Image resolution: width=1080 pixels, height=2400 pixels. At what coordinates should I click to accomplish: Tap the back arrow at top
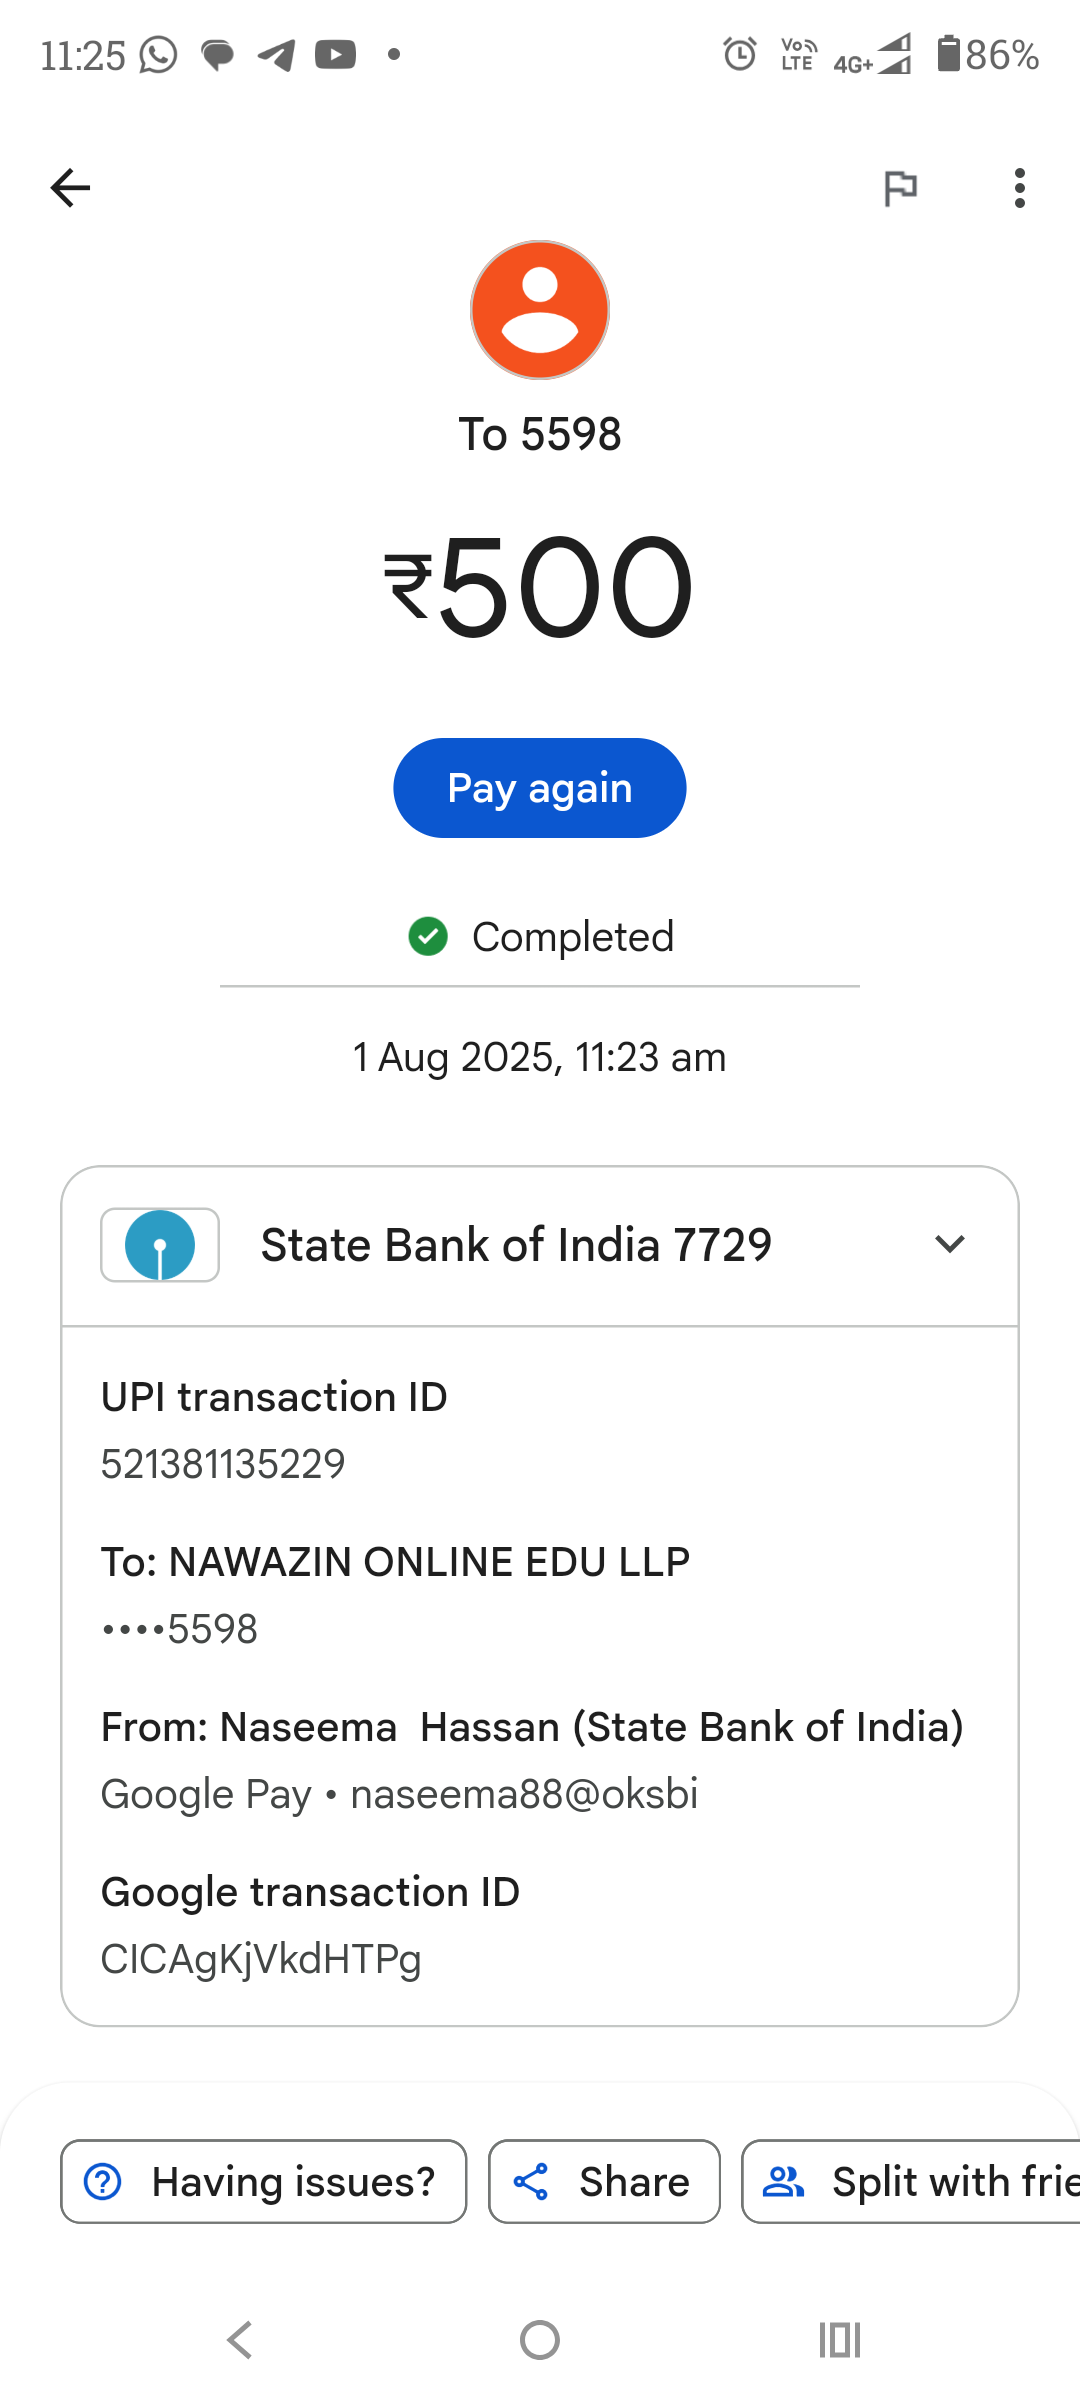click(70, 187)
